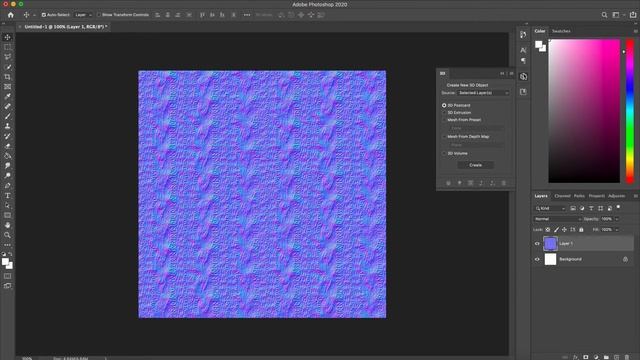
Task: Enable Show Transform Controls checkbox
Action: [x=99, y=15]
